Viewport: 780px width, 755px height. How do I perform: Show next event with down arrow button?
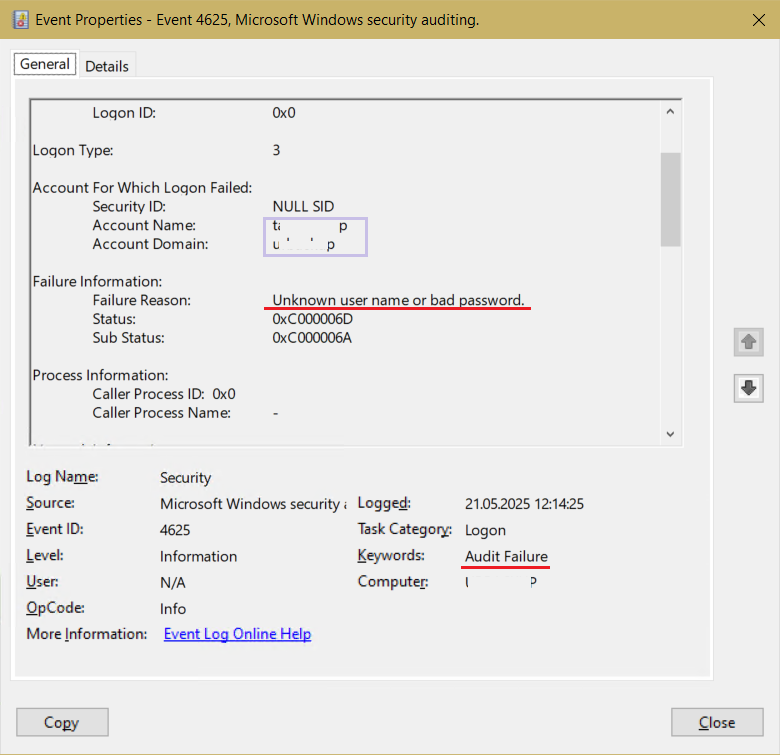[748, 388]
